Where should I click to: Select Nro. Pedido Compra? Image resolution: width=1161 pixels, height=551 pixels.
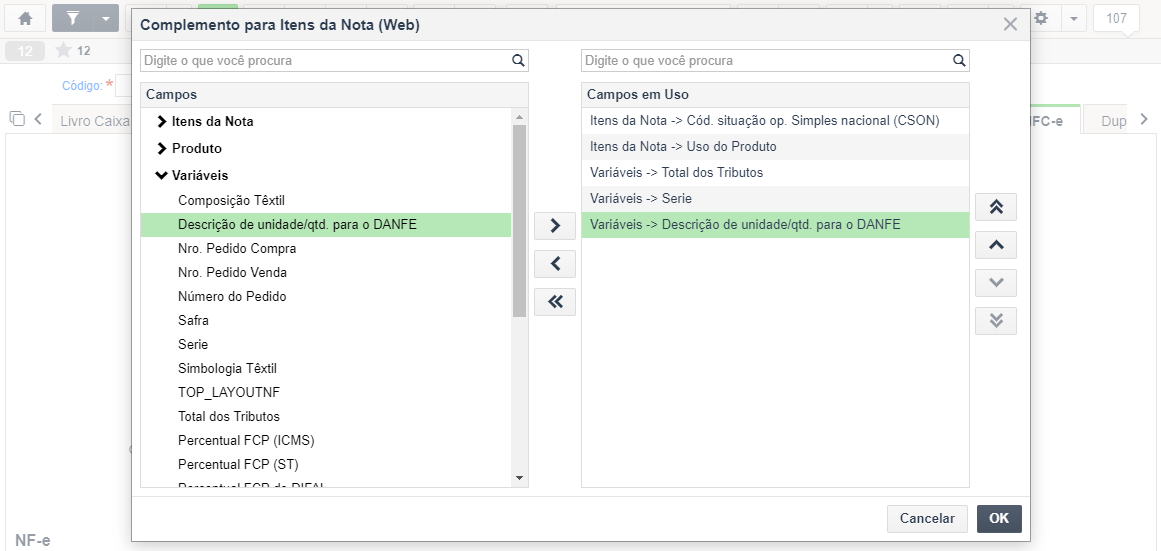[237, 249]
